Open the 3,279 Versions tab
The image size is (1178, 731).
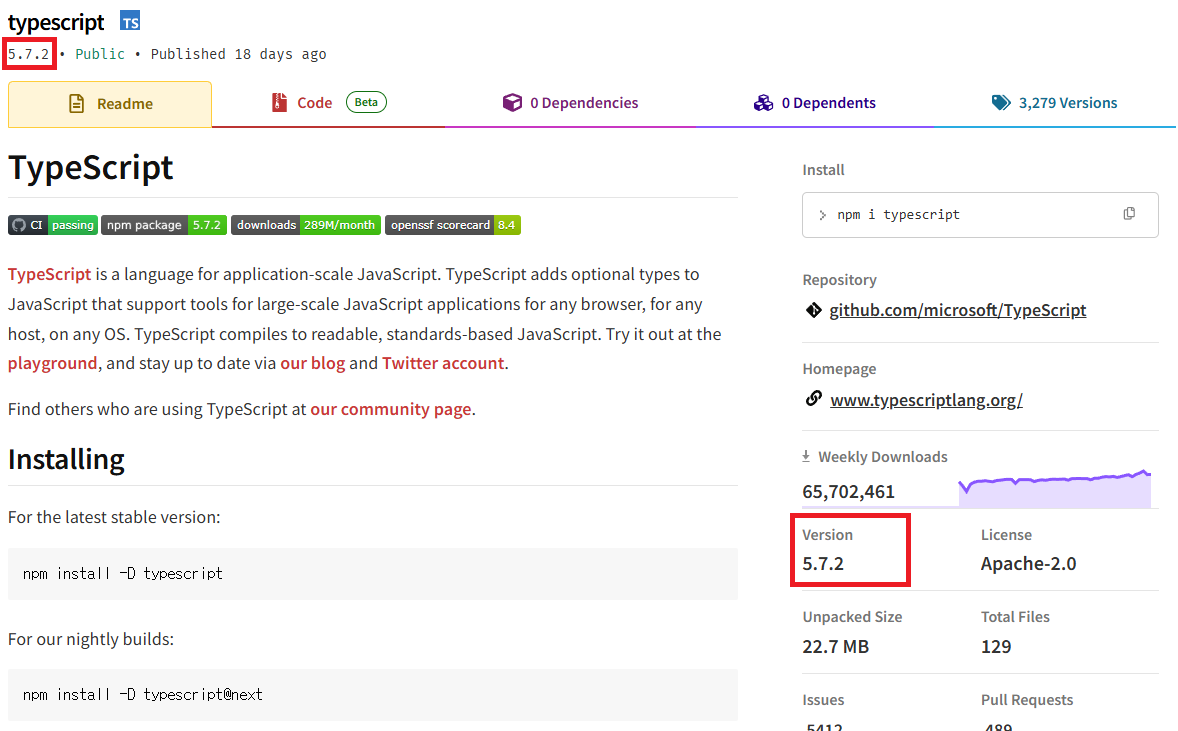point(1055,103)
